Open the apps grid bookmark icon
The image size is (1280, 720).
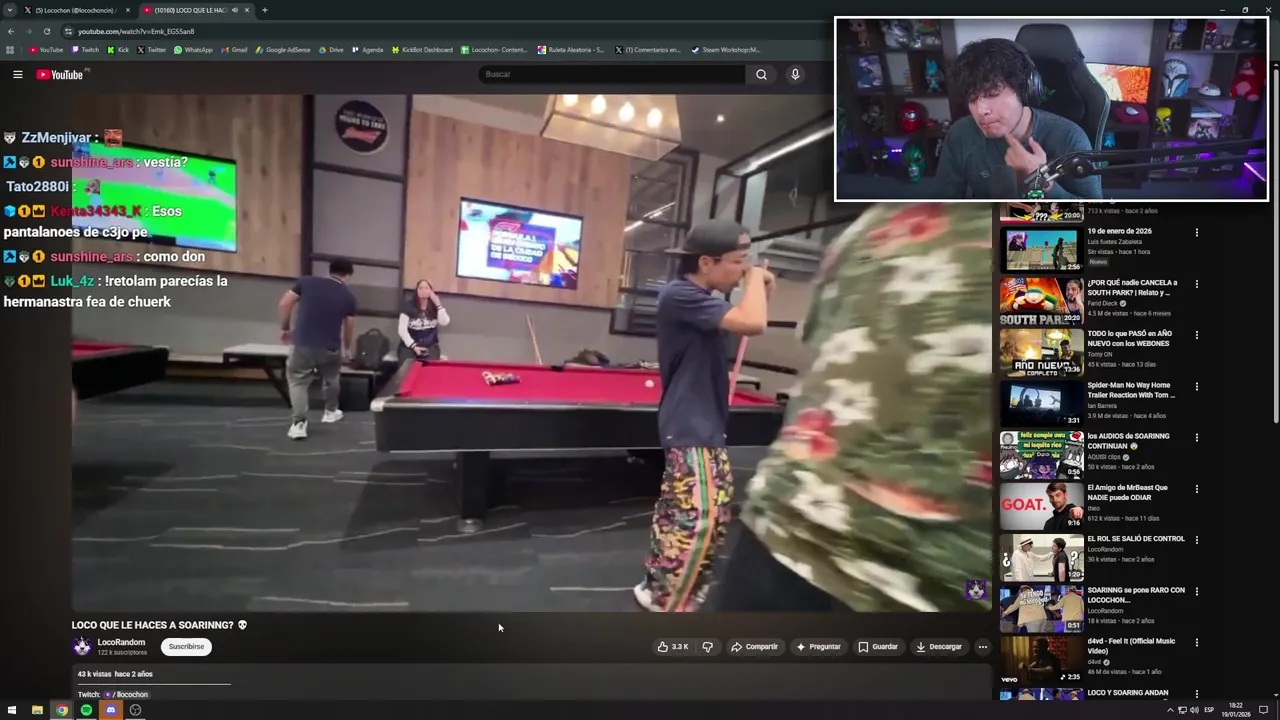(10, 50)
